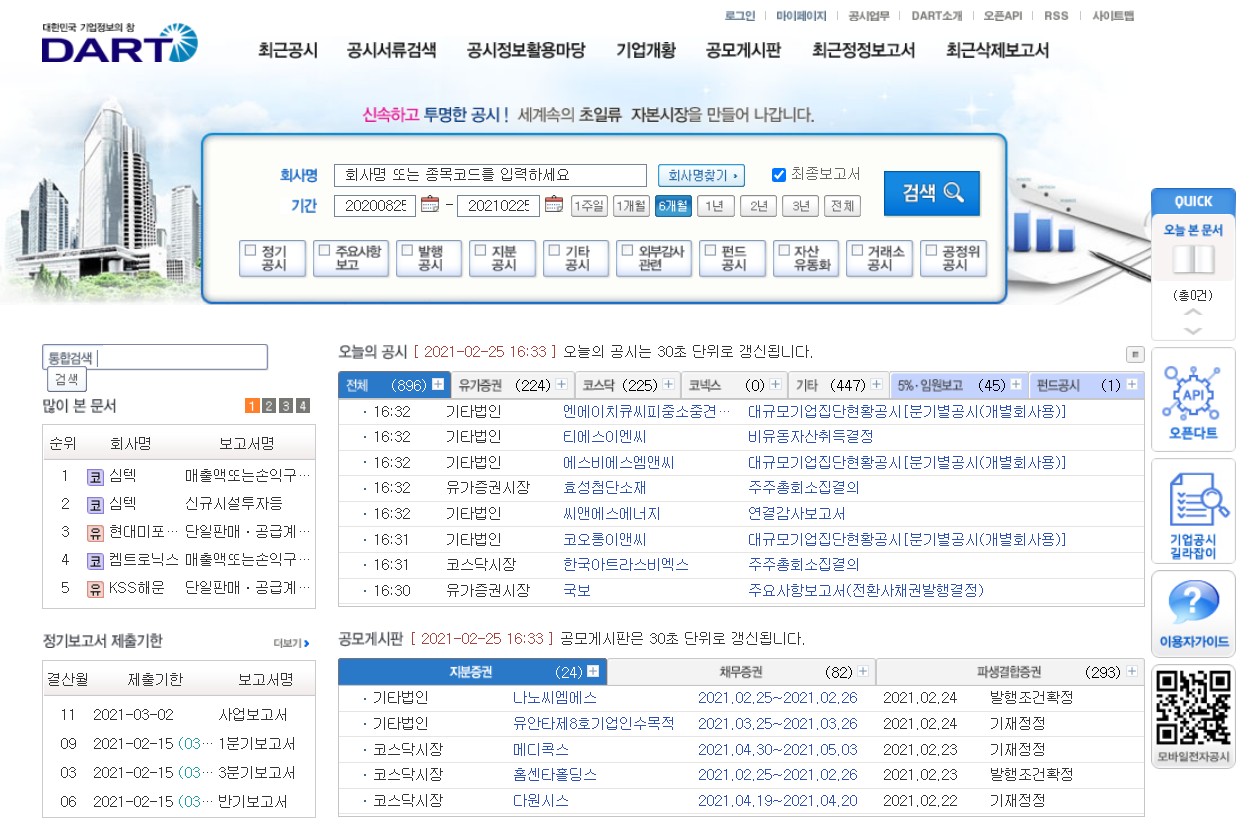Expand the 채무증권 (82) tab plus
Screen dimensions: 1252x837
coord(863,672)
